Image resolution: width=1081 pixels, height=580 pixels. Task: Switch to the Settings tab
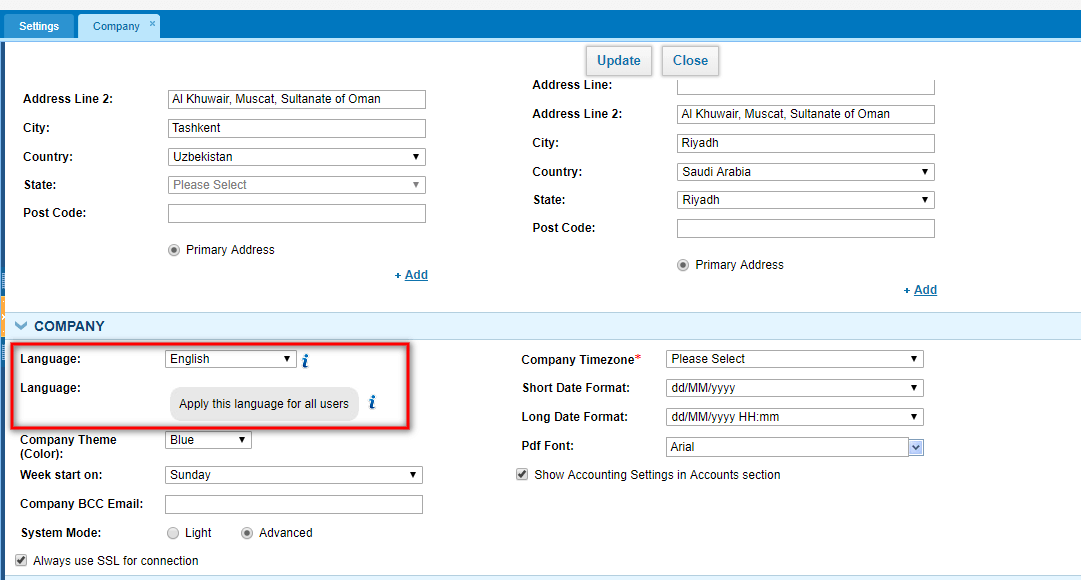pyautogui.click(x=39, y=26)
